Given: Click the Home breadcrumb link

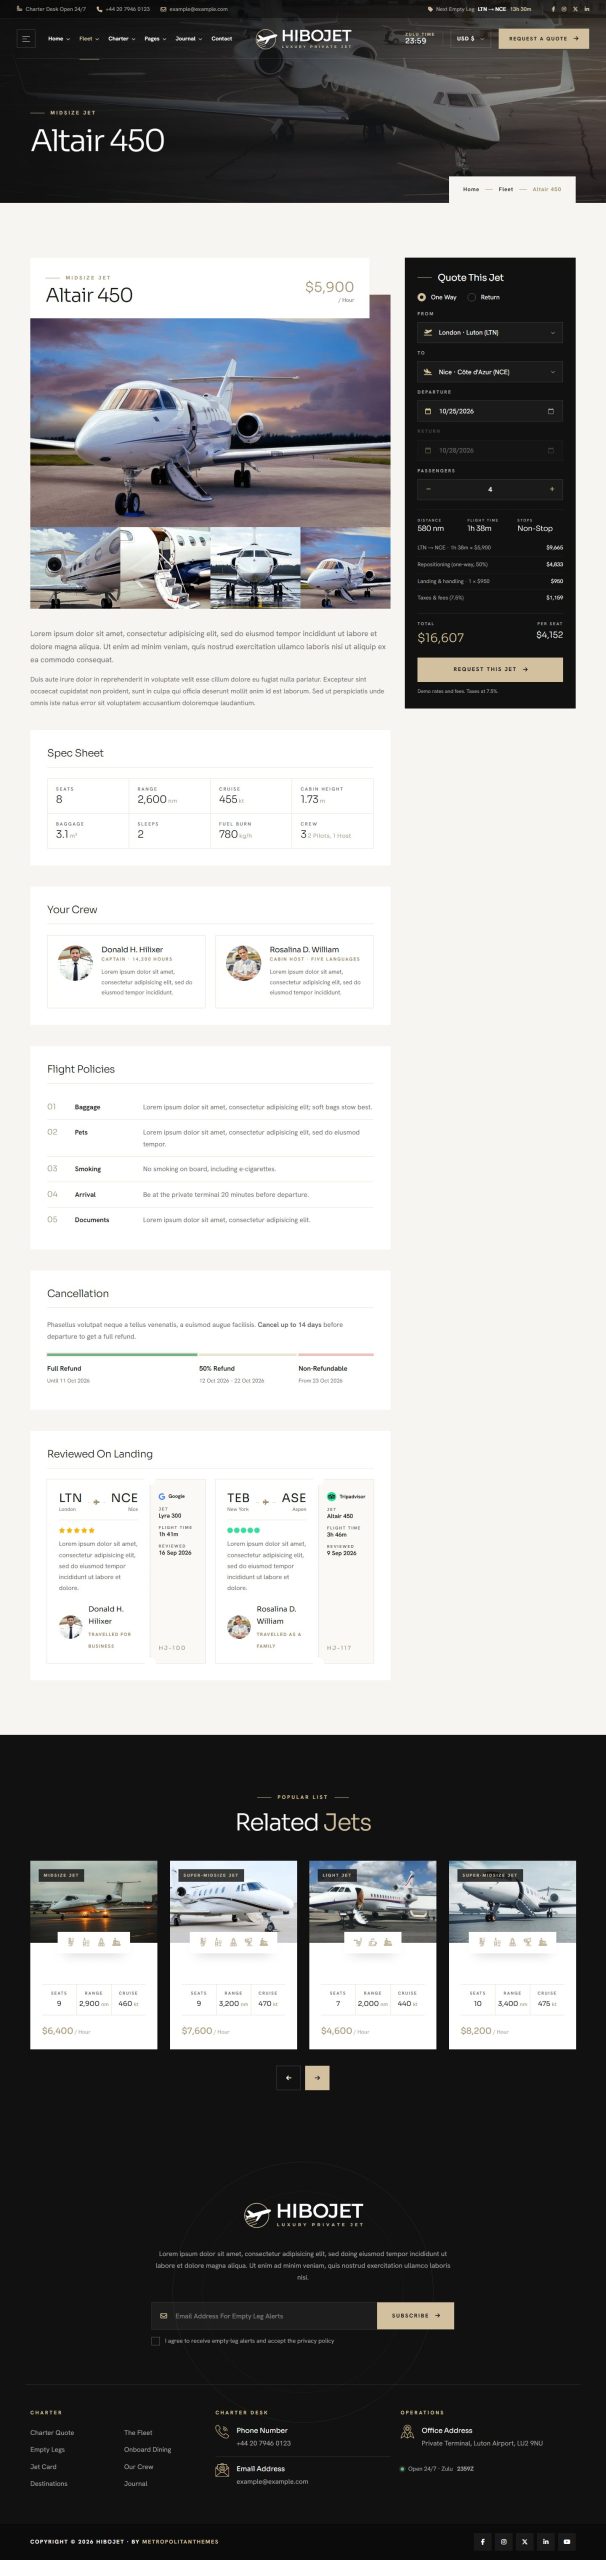Looking at the screenshot, I should point(471,189).
